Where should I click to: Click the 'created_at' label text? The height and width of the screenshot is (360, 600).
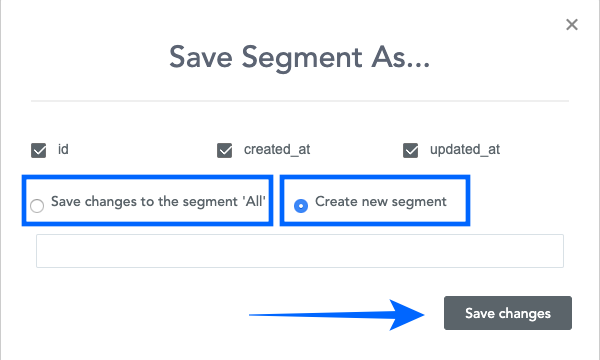click(277, 150)
